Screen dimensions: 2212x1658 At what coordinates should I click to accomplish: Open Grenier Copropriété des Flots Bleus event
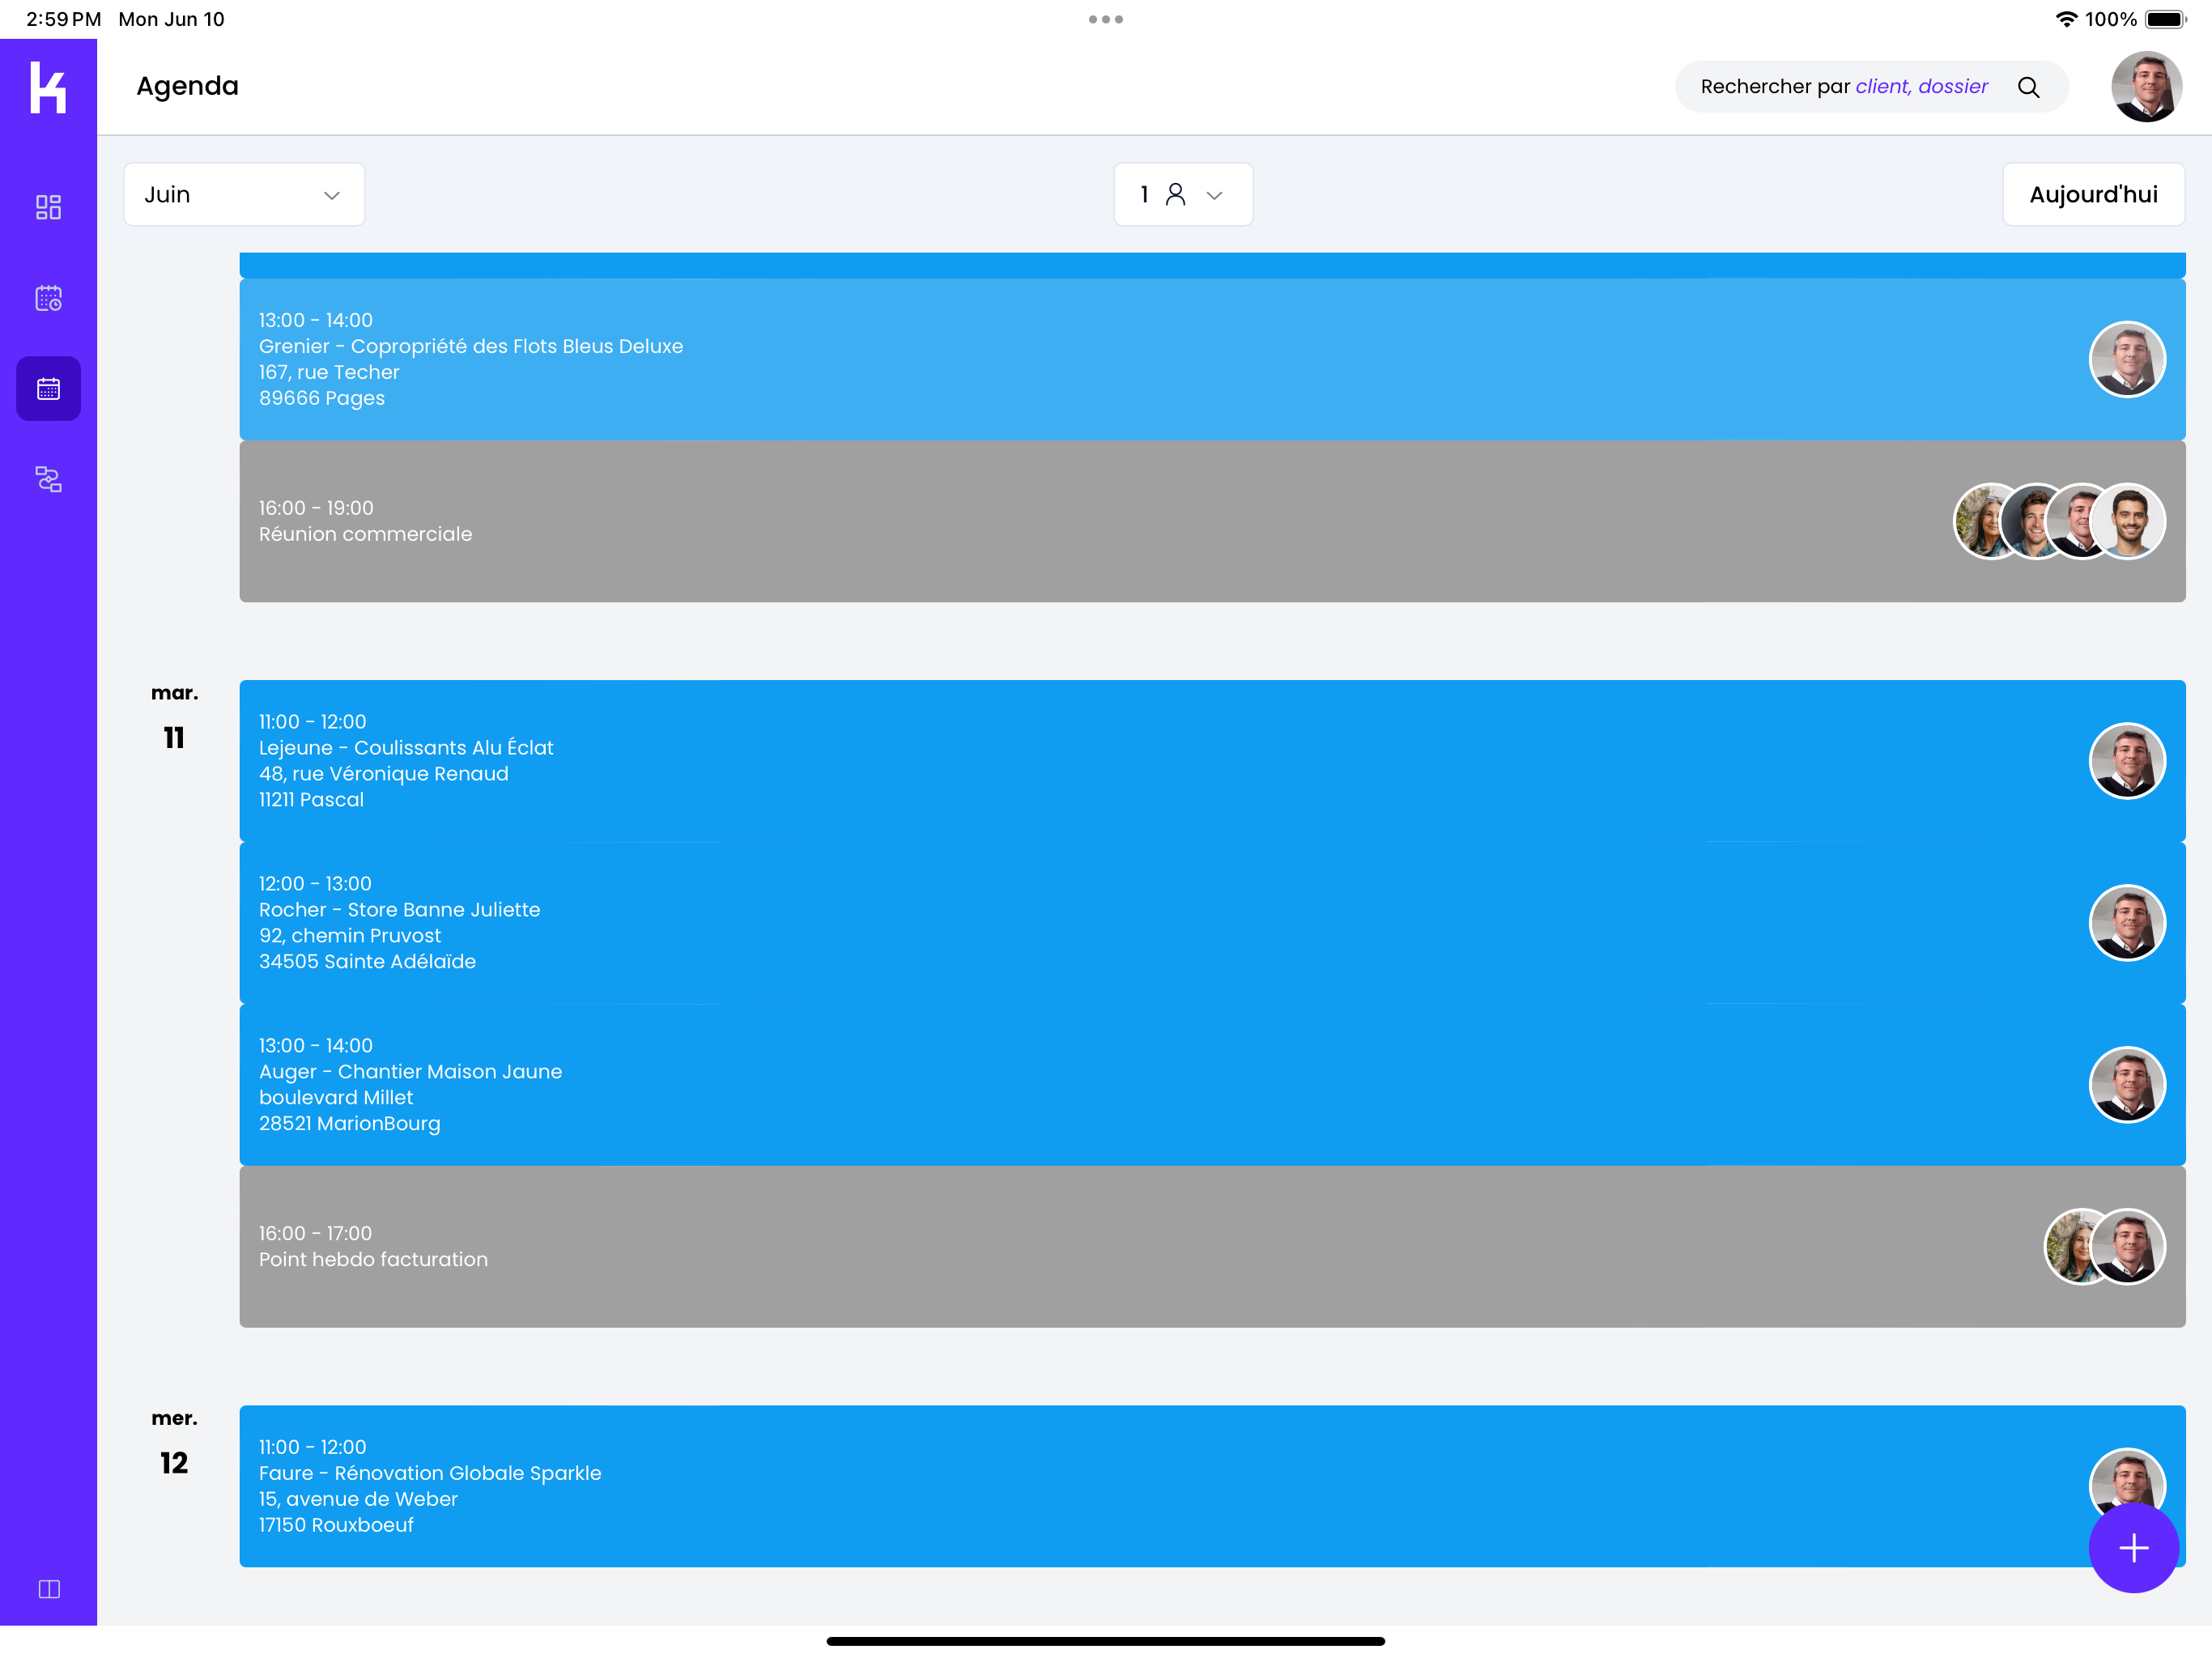click(1212, 359)
